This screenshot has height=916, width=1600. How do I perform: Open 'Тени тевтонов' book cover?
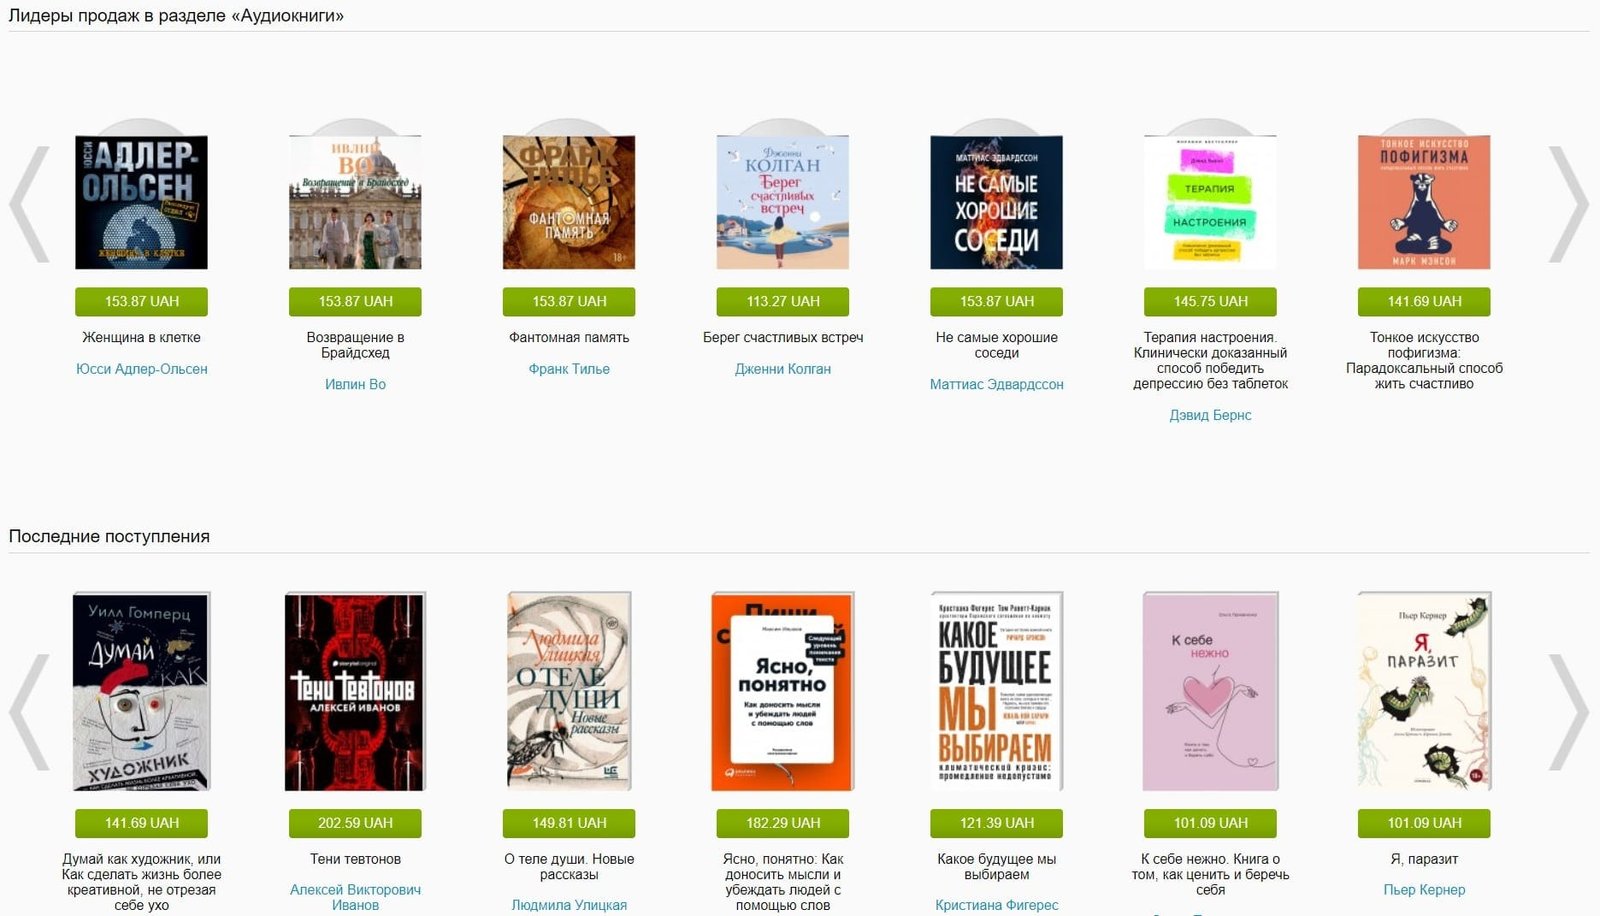(355, 691)
